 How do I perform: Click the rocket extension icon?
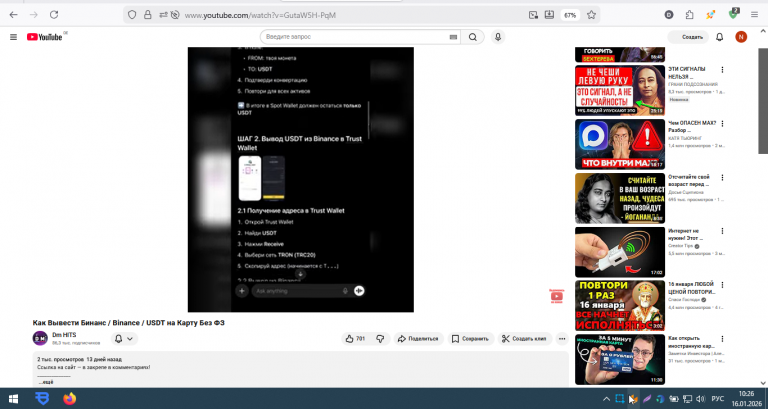[710, 15]
